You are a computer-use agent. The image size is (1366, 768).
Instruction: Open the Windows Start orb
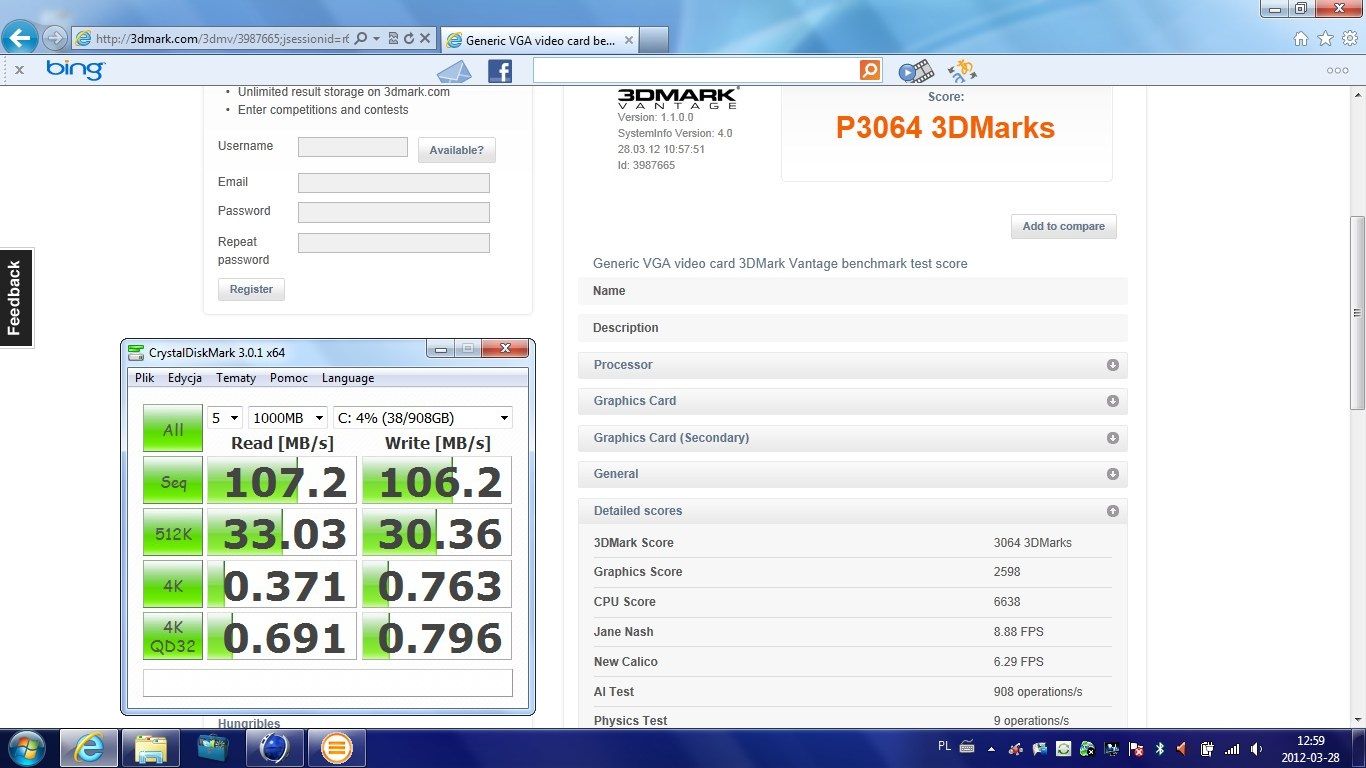point(25,748)
